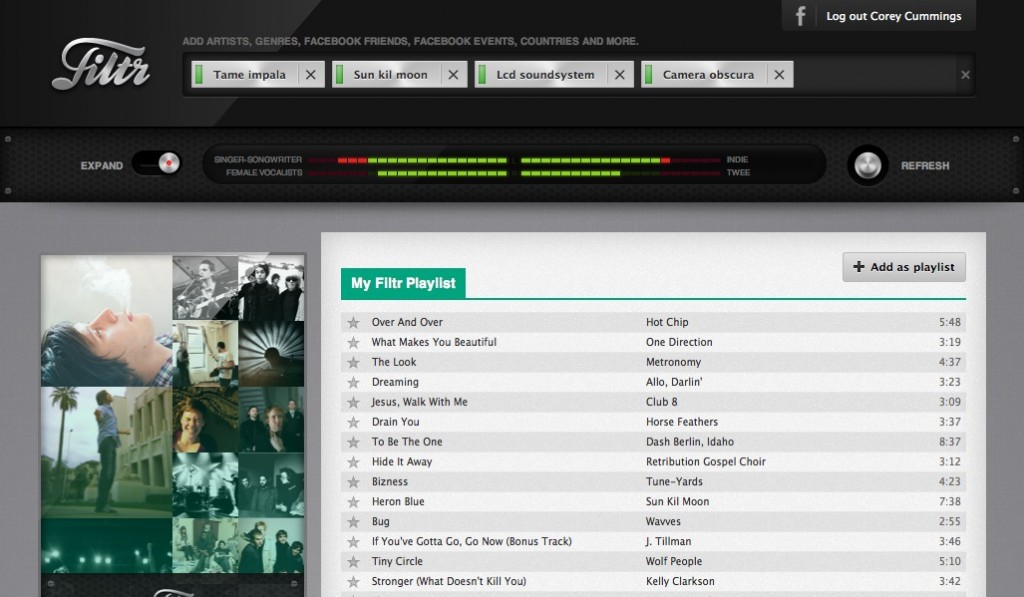This screenshot has width=1024, height=597.
Task: Remove the Lcd soundsystem tag
Action: [620, 74]
